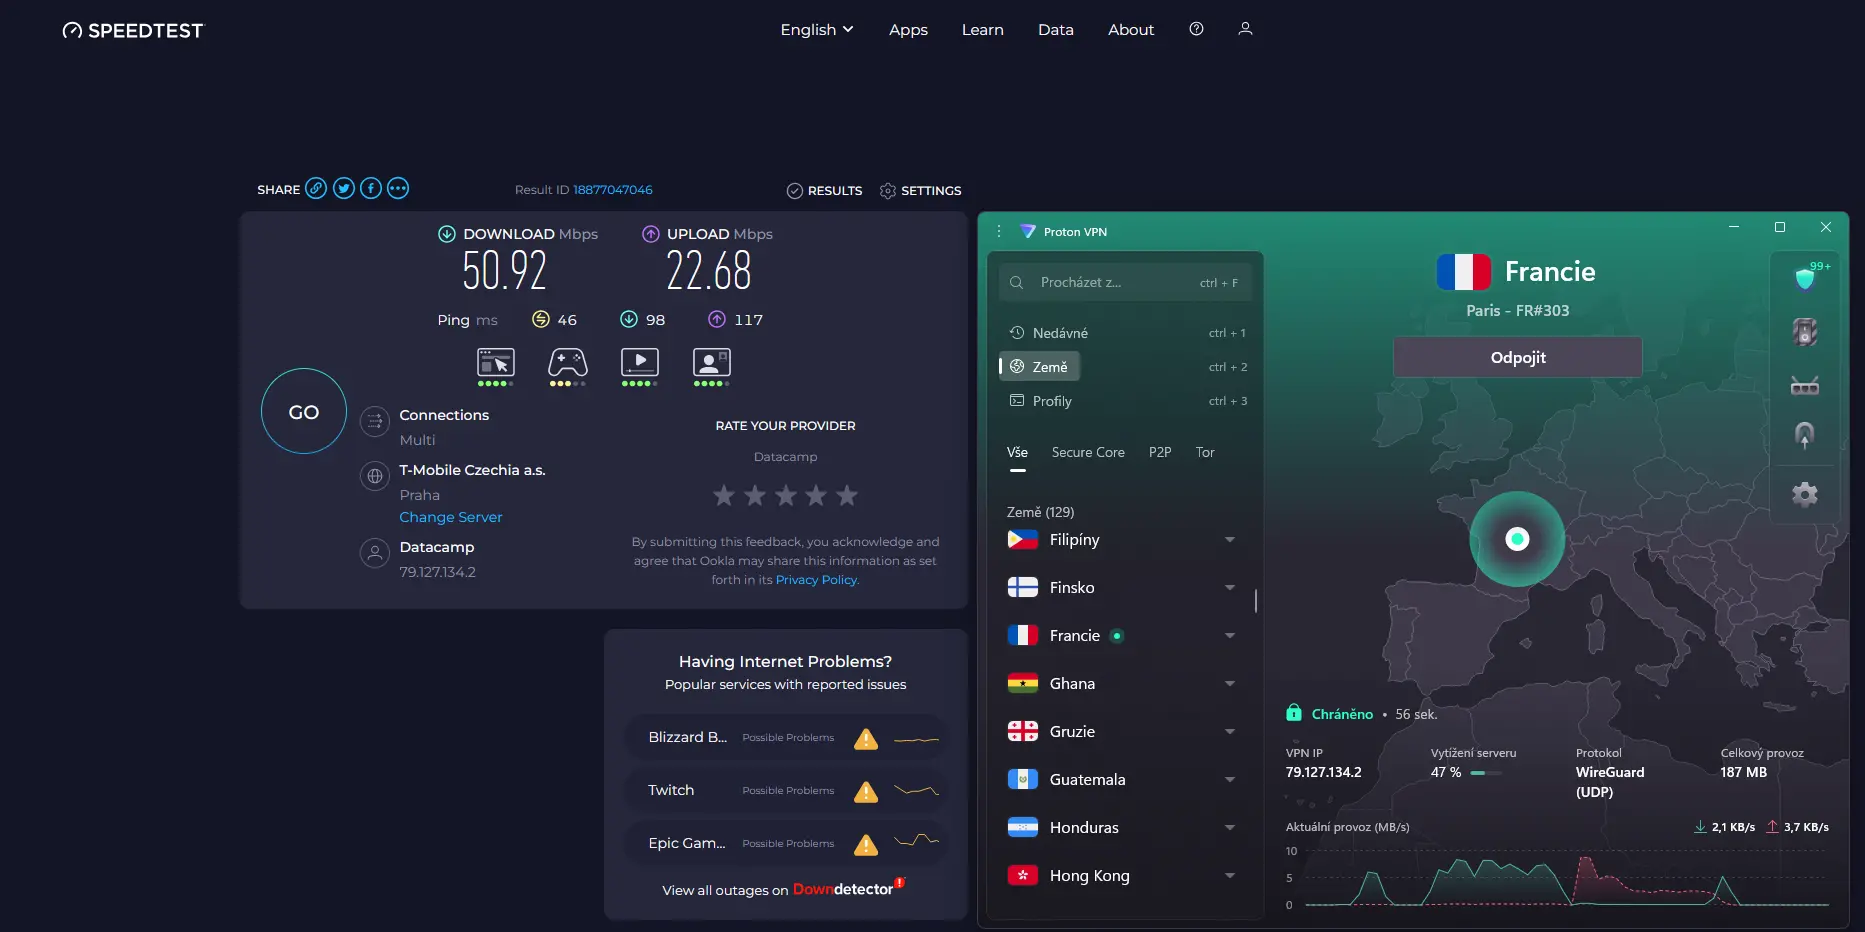This screenshot has height=932, width=1865.
Task: Rate Datacamp with the middle star
Action: pyautogui.click(x=785, y=494)
